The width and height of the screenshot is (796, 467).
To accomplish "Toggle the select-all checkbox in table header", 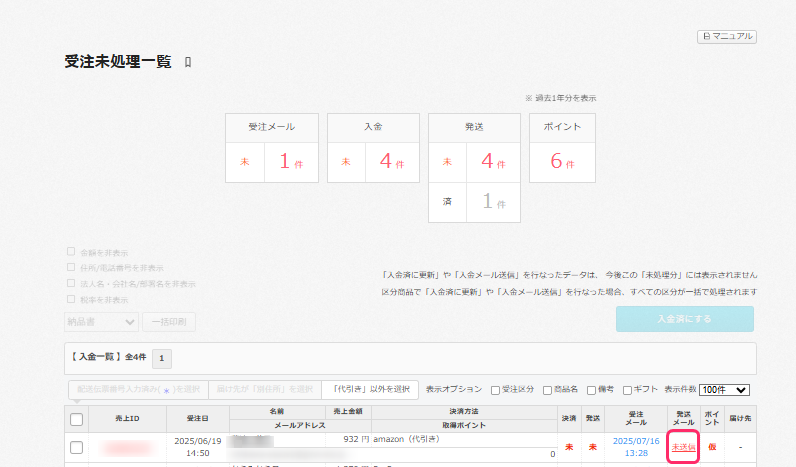I will click(76, 420).
